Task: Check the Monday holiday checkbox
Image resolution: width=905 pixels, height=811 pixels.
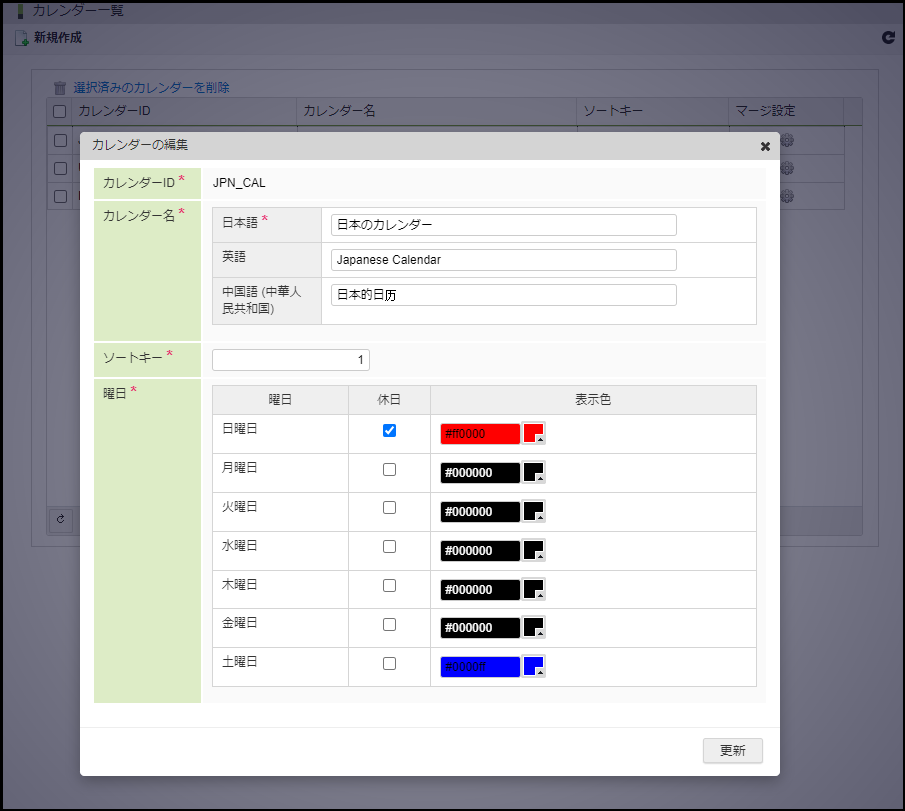Action: pyautogui.click(x=389, y=469)
